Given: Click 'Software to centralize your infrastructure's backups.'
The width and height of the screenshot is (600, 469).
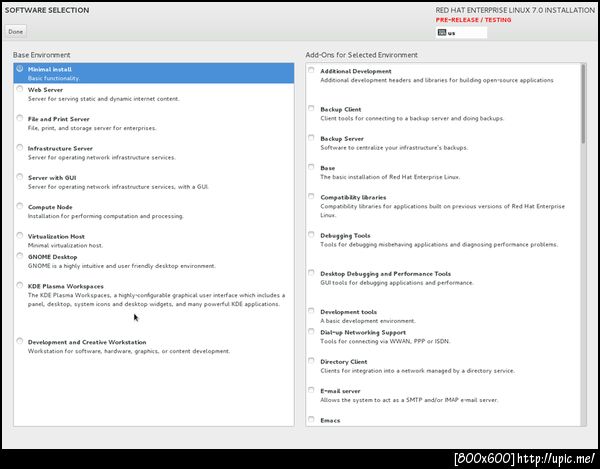Looking at the screenshot, I should coord(394,148).
